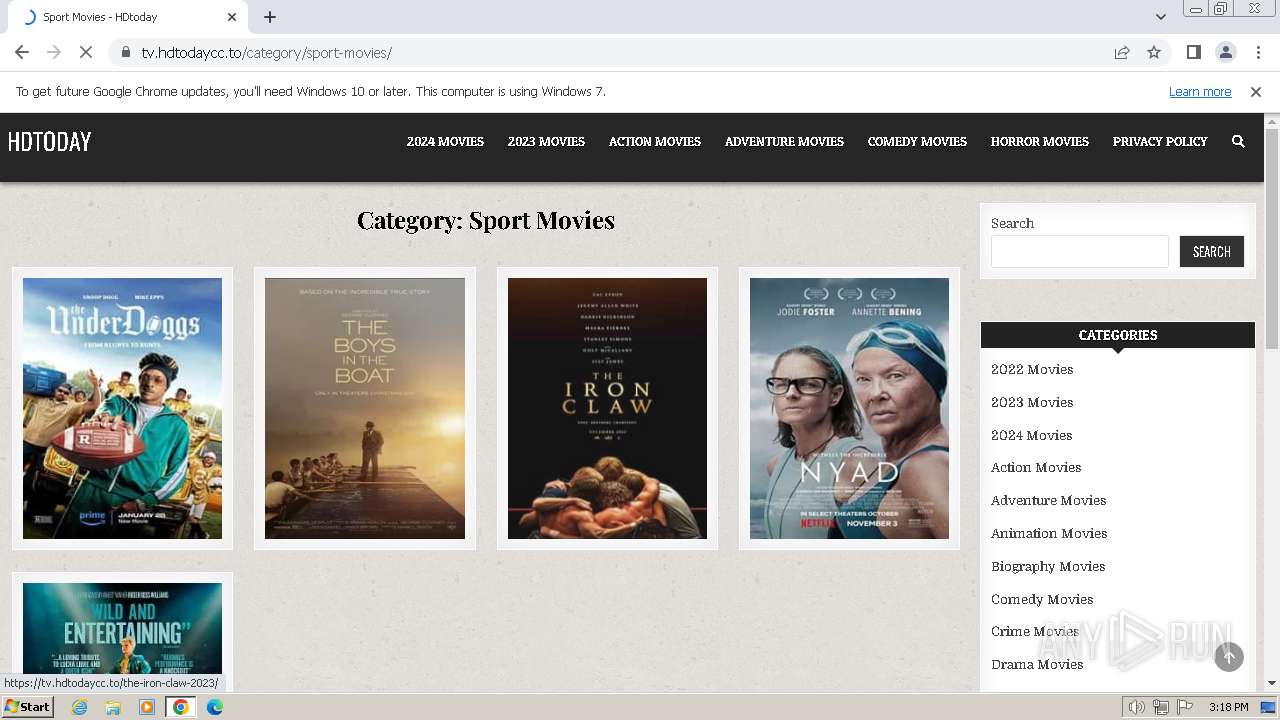Screen dimensions: 1280x720
Task: Open Horror Movies menu item
Action: 1039,142
